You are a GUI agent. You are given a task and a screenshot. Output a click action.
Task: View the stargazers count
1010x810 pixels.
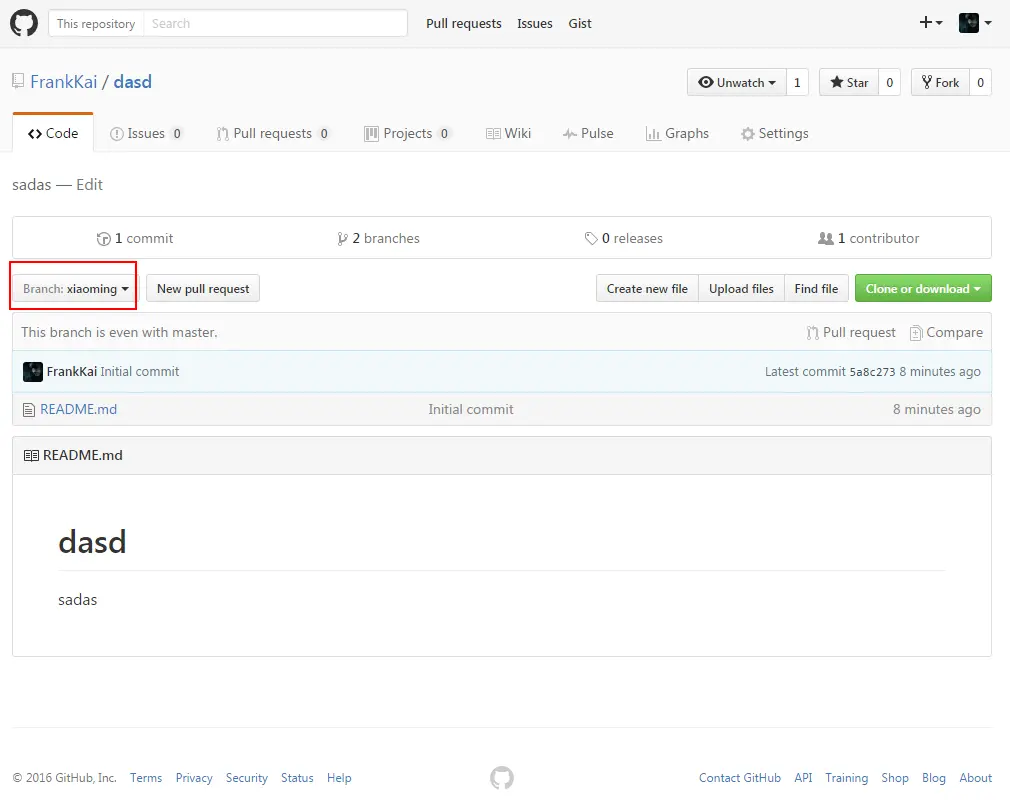coord(890,82)
